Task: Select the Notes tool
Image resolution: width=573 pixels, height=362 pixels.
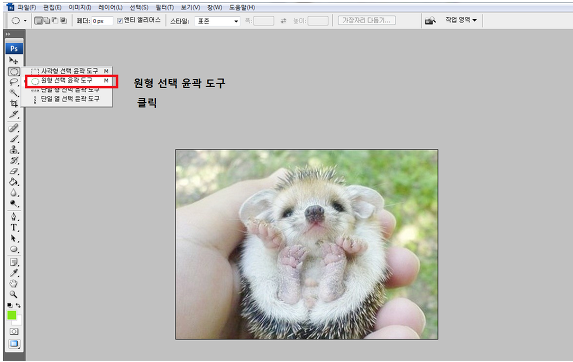Action: pos(14,262)
